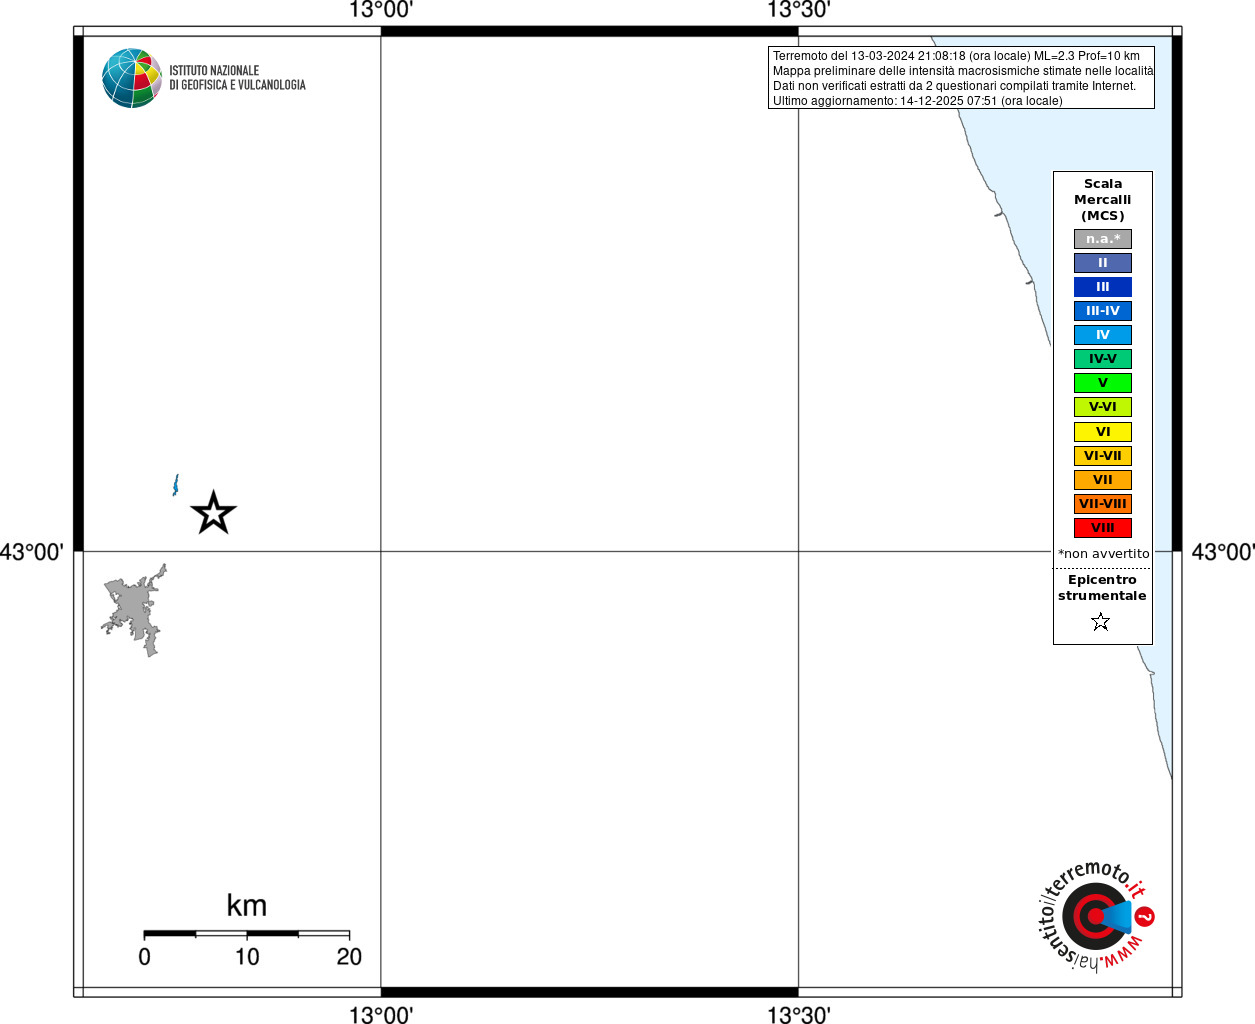The width and height of the screenshot is (1255, 1024).
Task: Click the '*non avvertito' legend note
Action: point(1104,554)
